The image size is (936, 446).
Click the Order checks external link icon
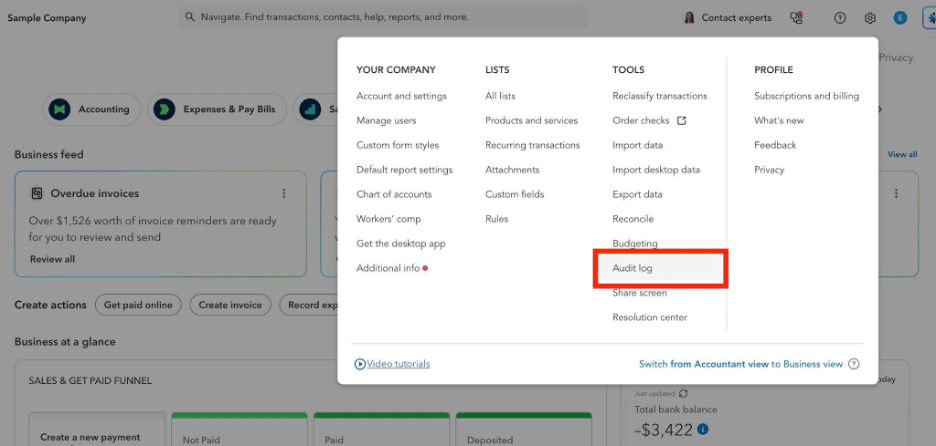point(681,121)
